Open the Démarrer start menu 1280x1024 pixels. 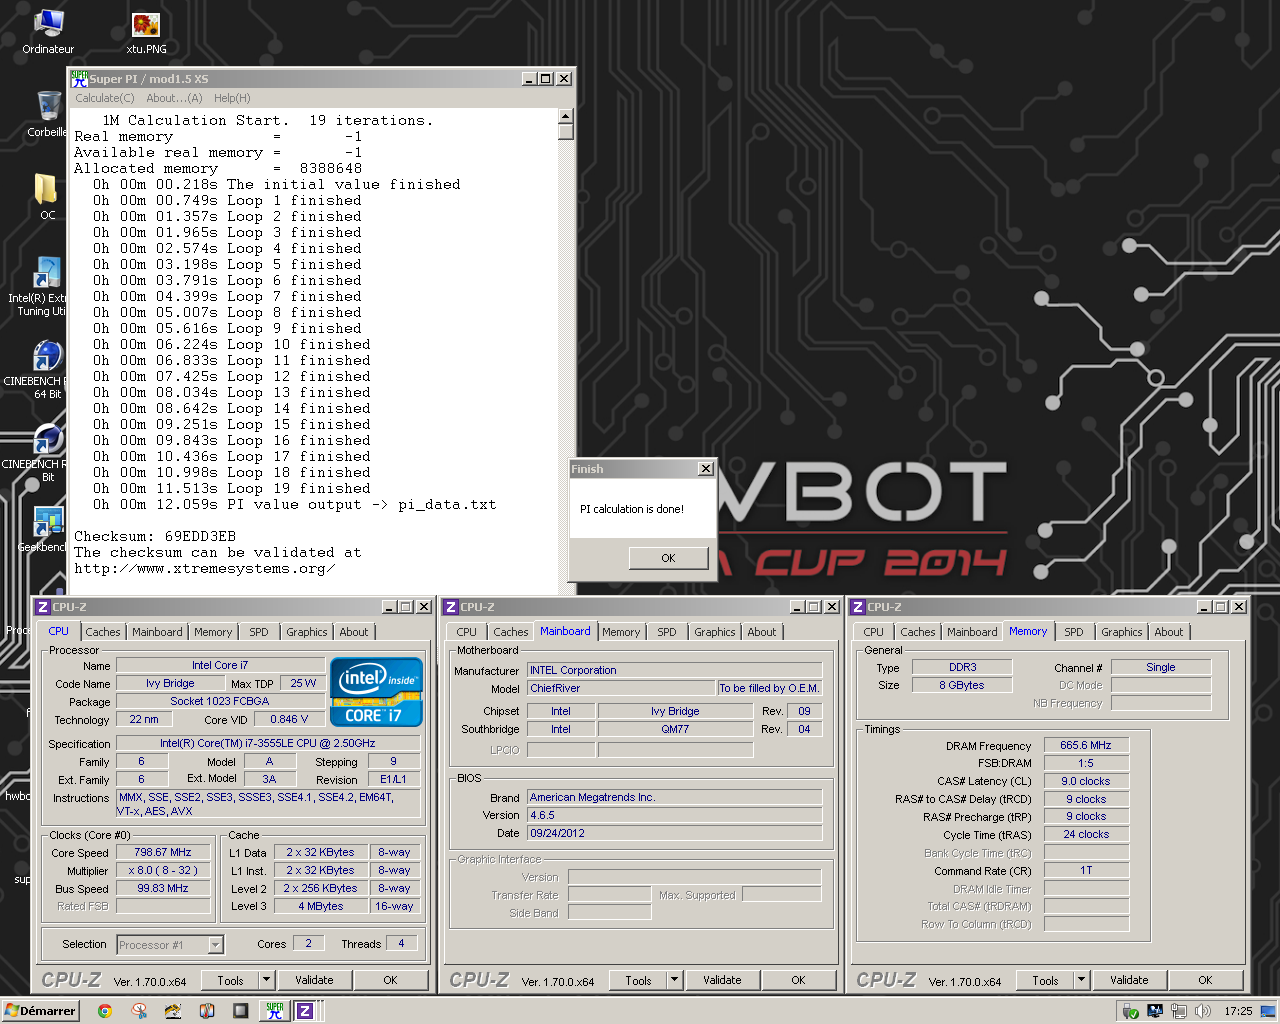pyautogui.click(x=40, y=1011)
